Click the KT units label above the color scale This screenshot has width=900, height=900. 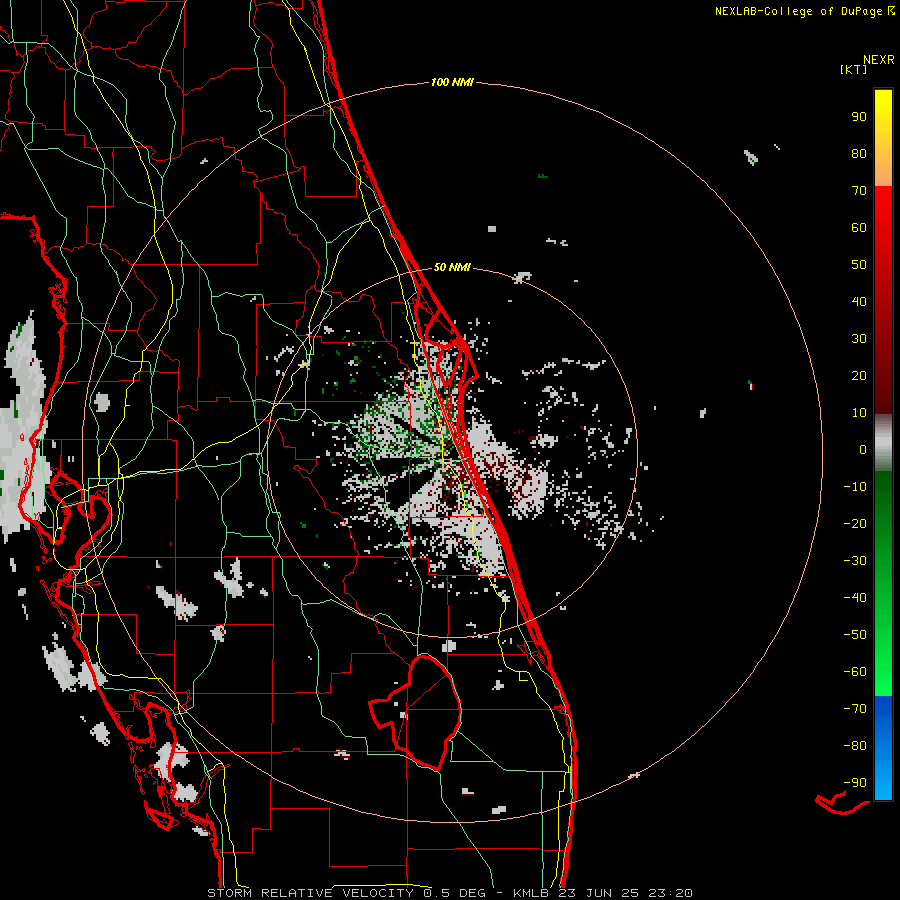854,69
